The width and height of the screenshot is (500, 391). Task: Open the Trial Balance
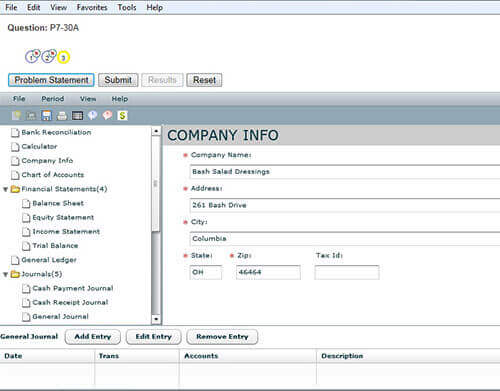click(50, 246)
